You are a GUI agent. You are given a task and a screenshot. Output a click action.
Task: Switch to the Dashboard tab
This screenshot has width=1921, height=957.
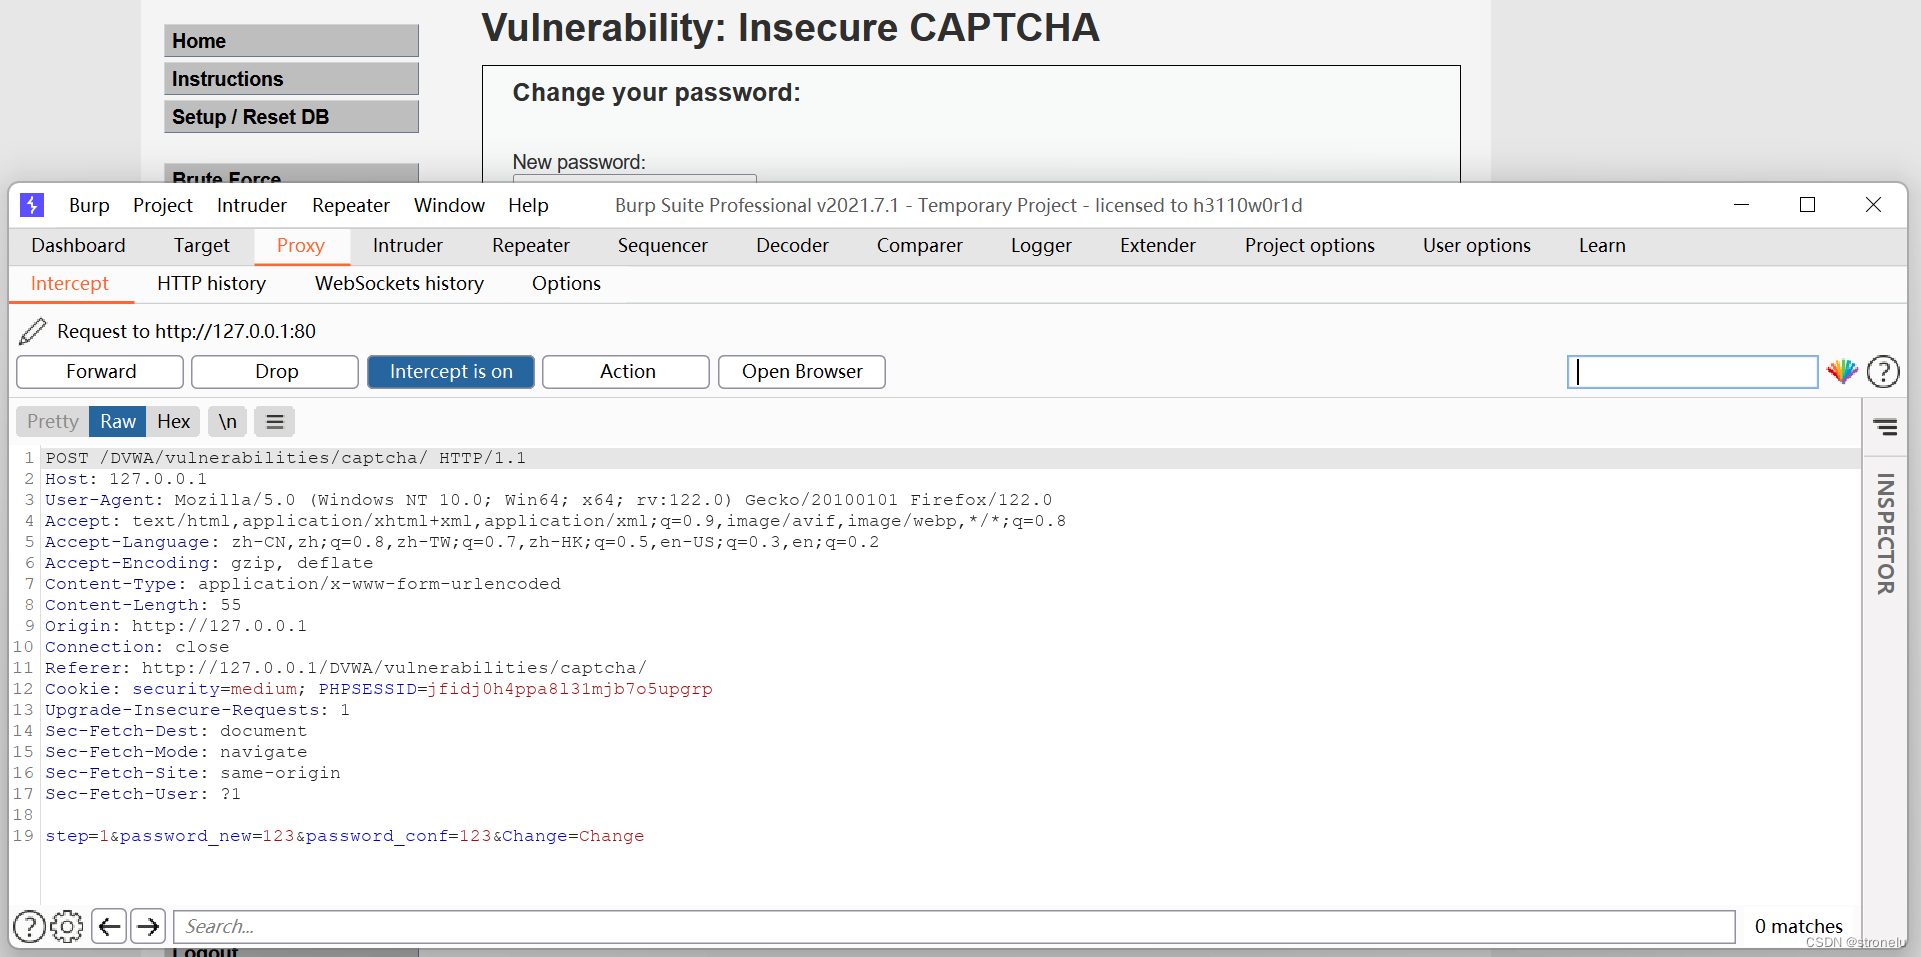click(78, 246)
